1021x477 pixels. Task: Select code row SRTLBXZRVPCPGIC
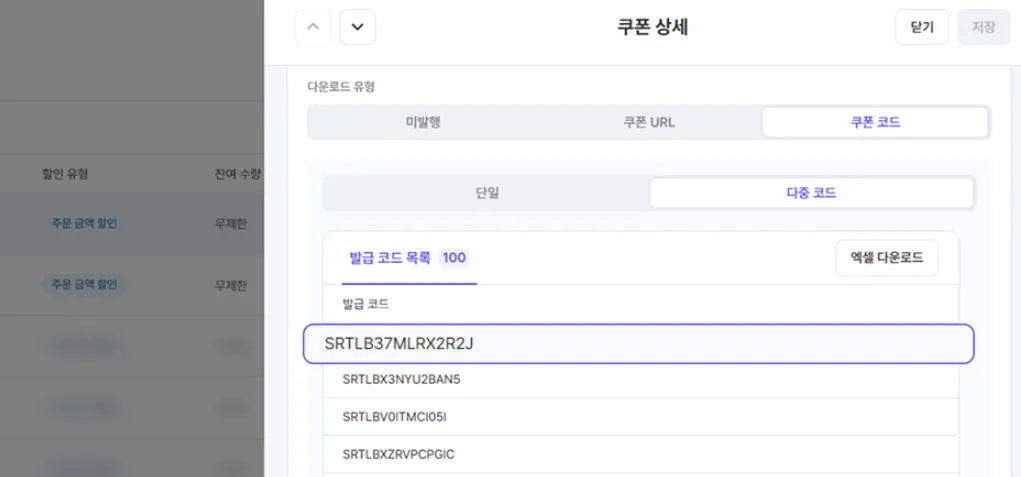click(398, 453)
